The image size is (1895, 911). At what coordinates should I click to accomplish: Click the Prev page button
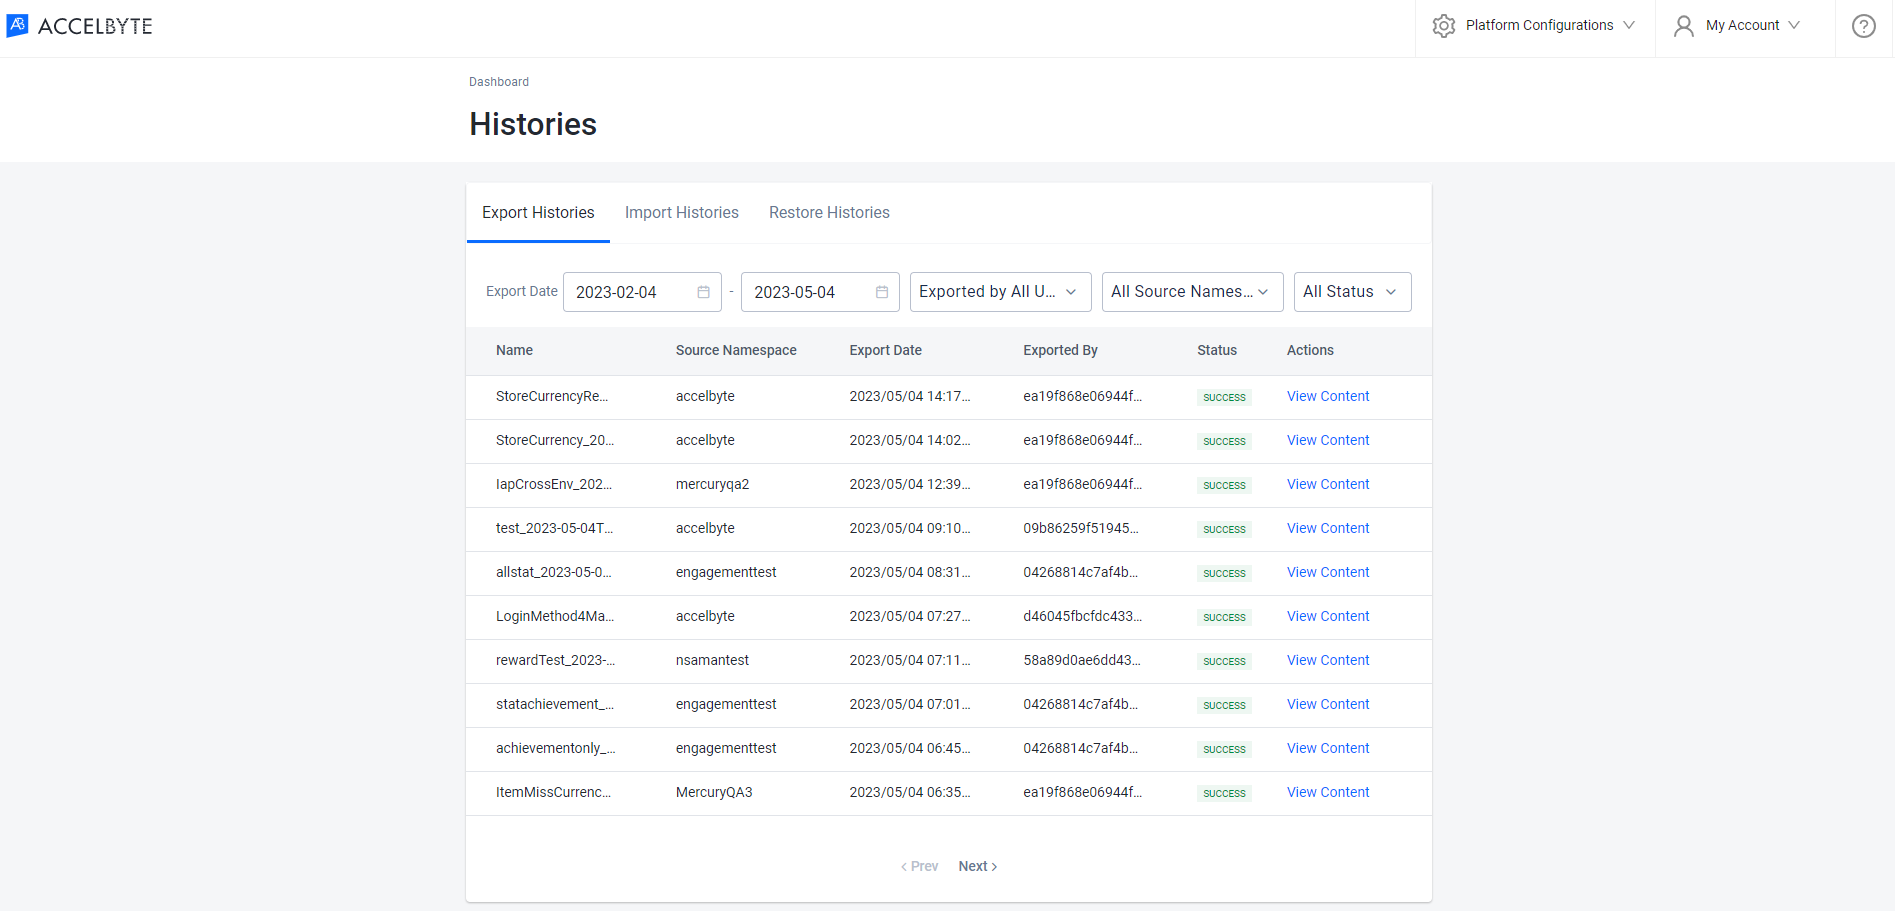[919, 867]
